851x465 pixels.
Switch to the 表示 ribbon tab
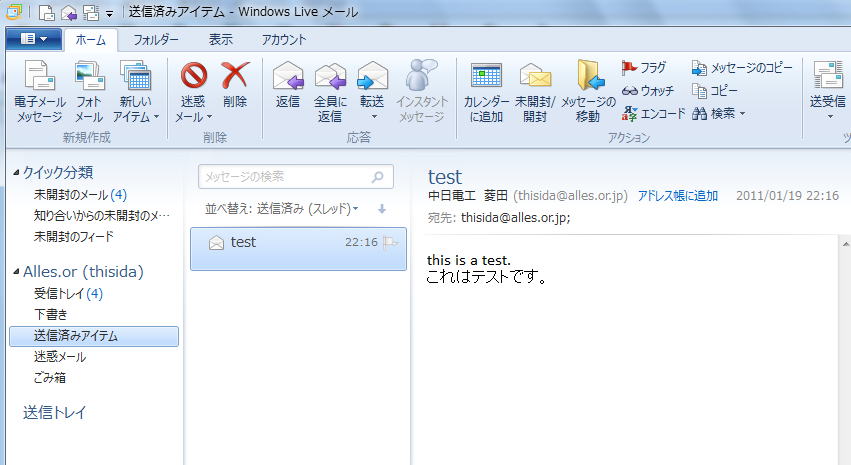coord(220,40)
